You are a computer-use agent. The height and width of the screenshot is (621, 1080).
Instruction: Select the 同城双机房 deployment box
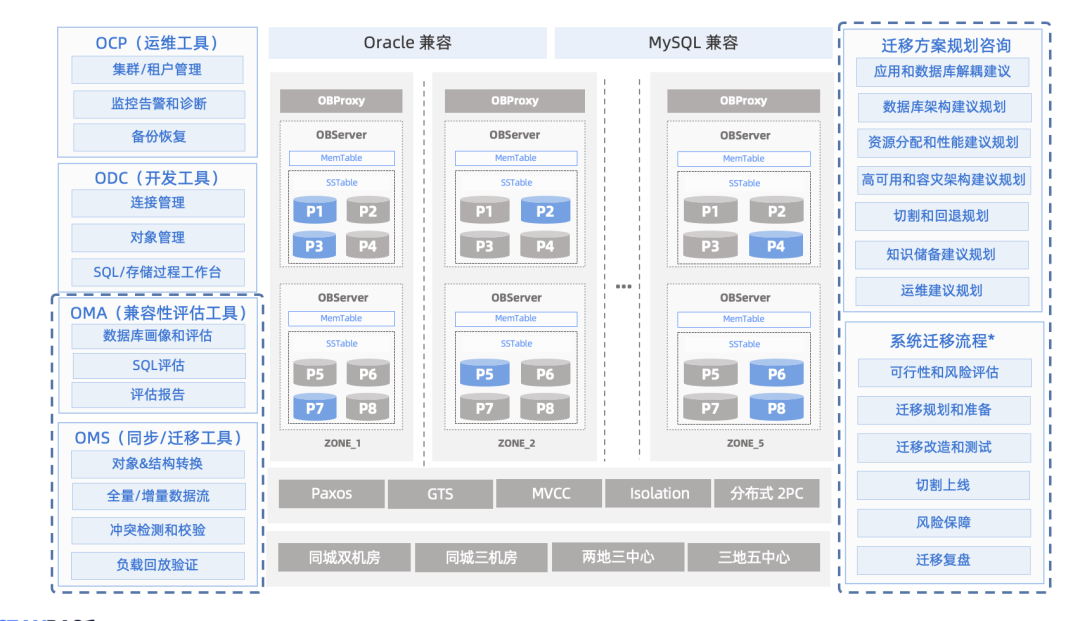tap(344, 557)
